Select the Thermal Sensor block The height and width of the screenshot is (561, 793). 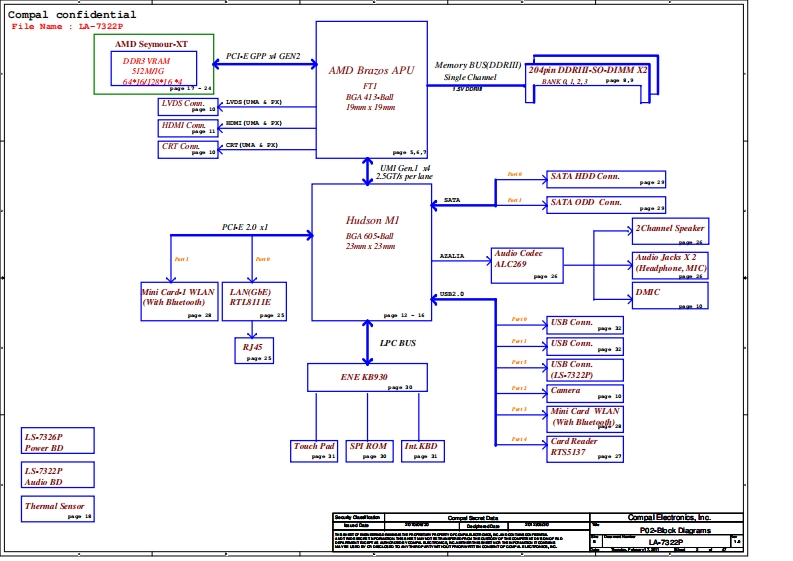click(58, 508)
